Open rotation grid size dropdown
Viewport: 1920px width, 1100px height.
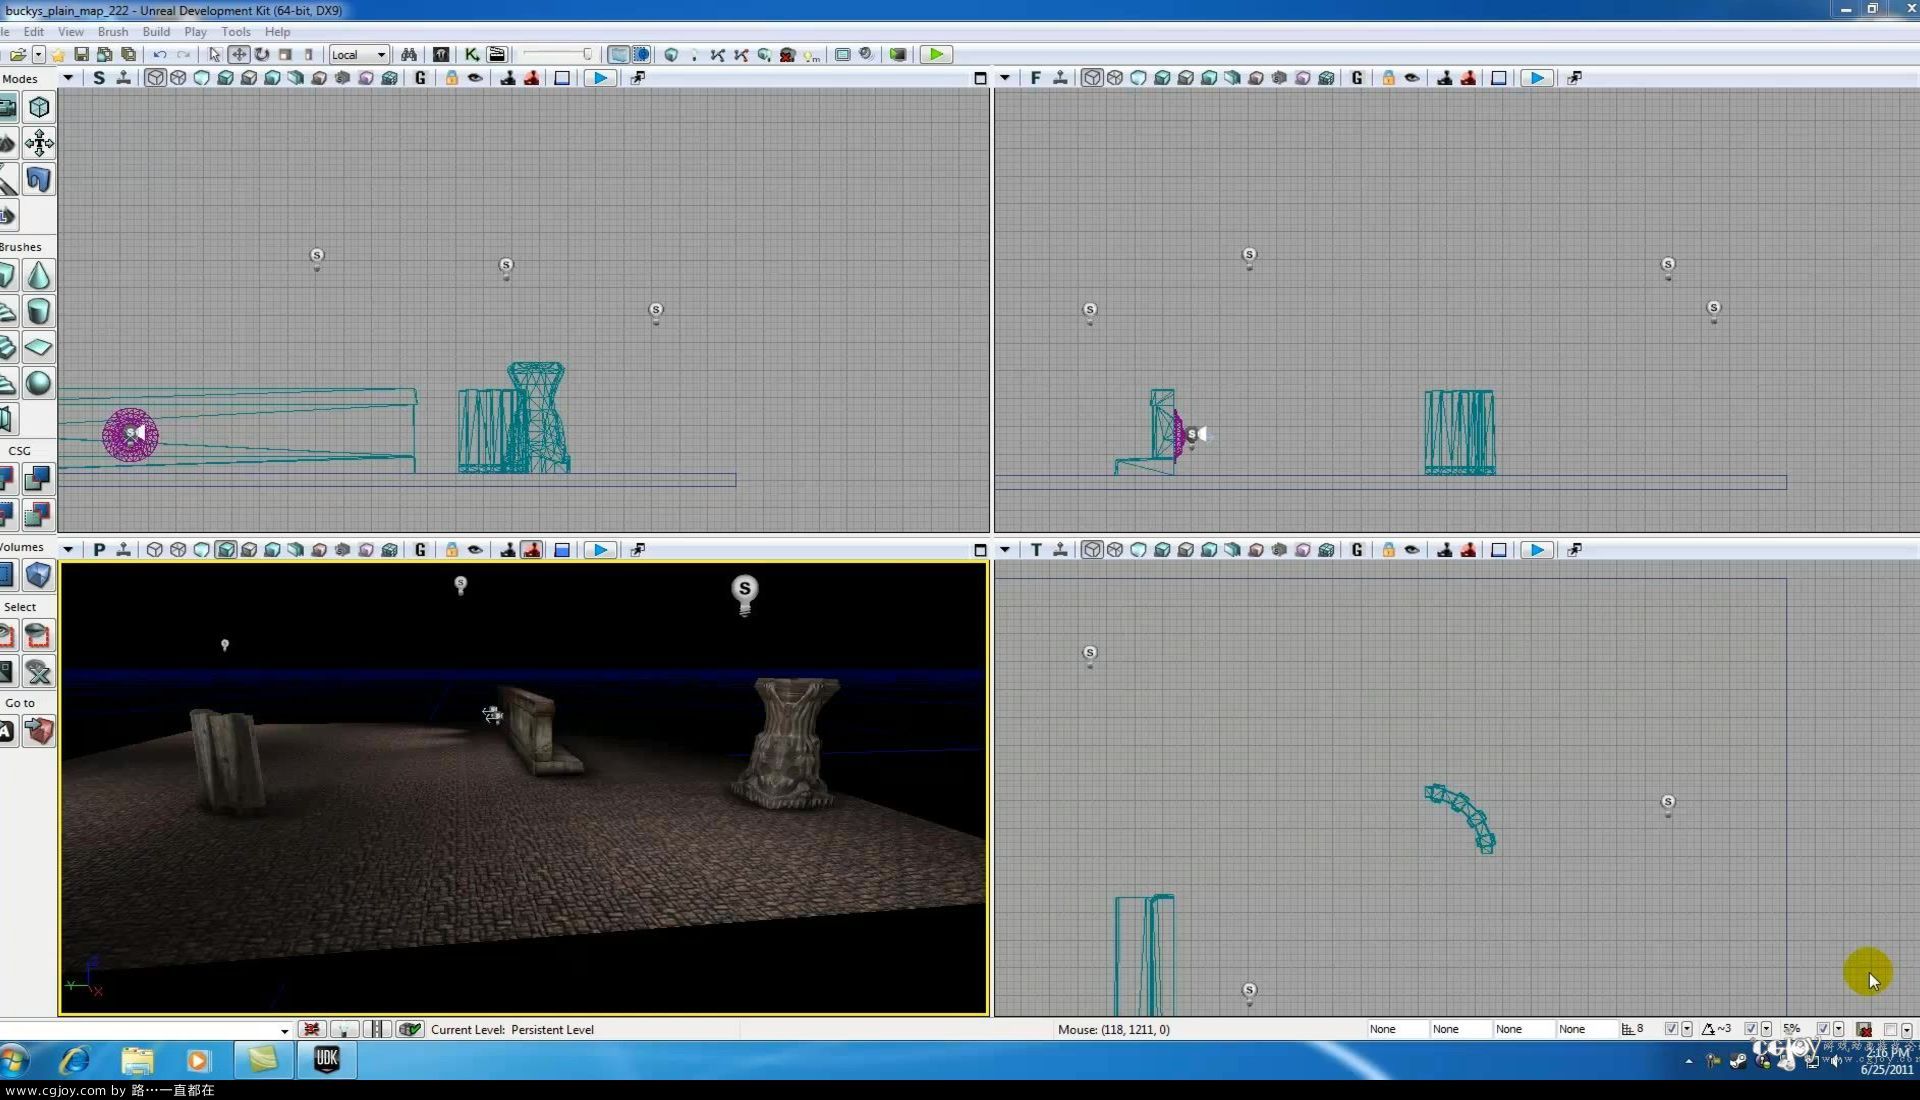click(1767, 1029)
